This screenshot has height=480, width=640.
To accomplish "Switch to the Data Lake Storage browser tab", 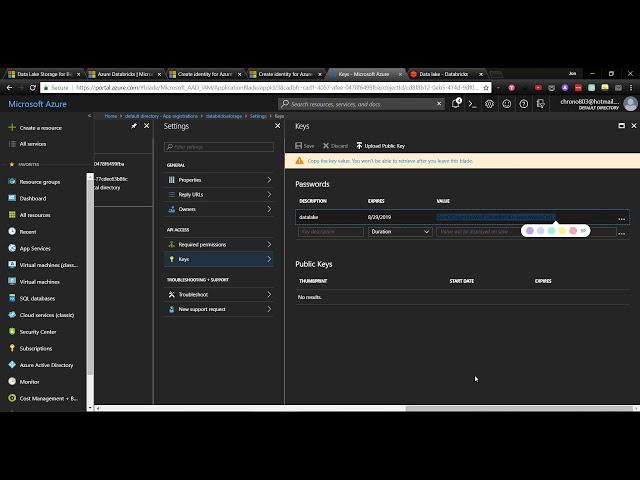I will pos(44,74).
